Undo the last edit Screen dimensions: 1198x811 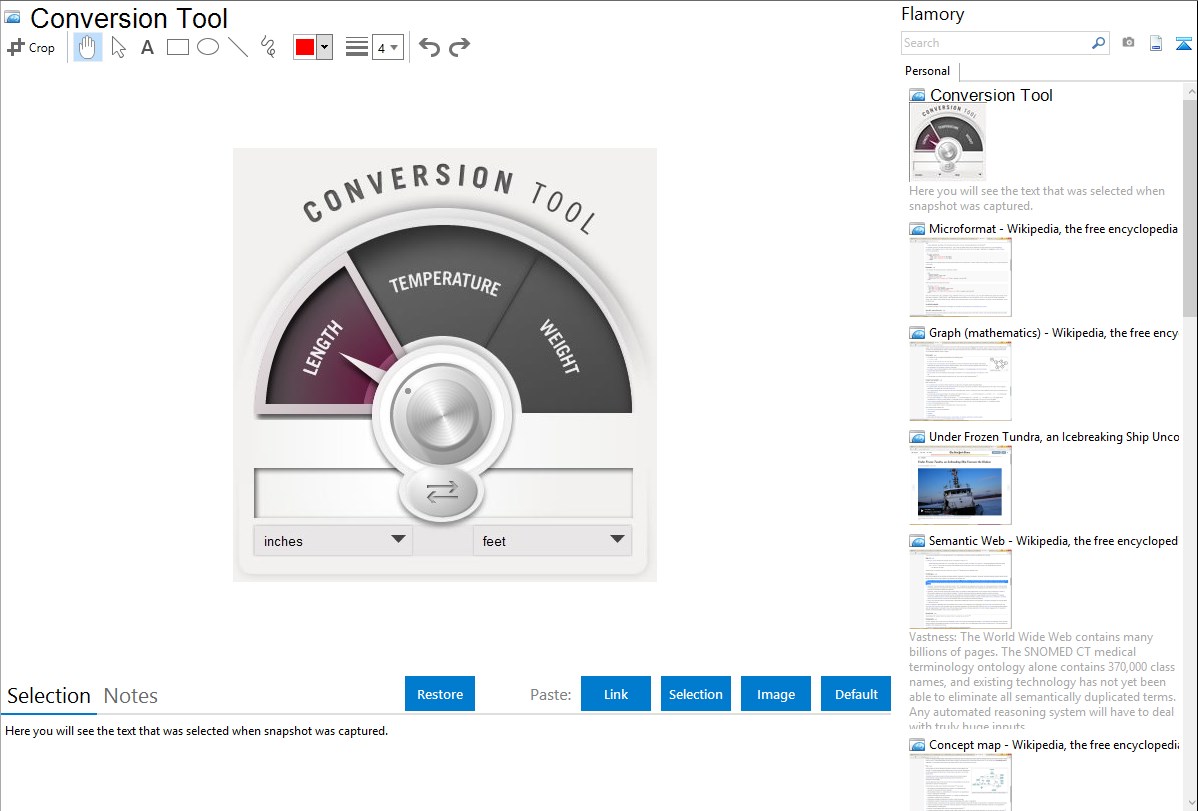(429, 47)
